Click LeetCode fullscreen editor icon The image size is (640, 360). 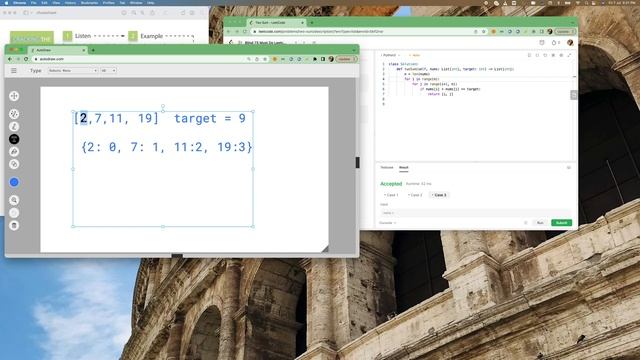[569, 55]
